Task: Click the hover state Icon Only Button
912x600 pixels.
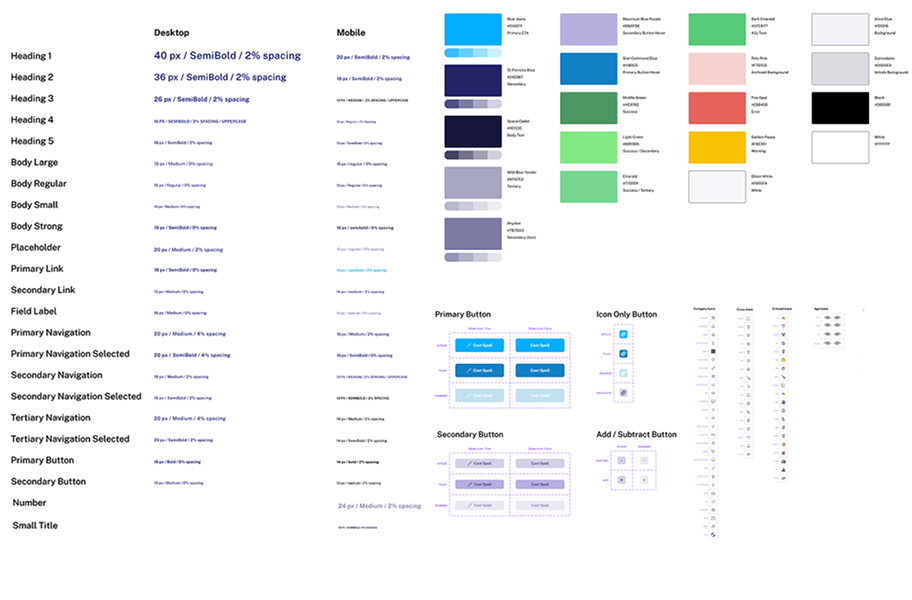Action: click(623, 354)
